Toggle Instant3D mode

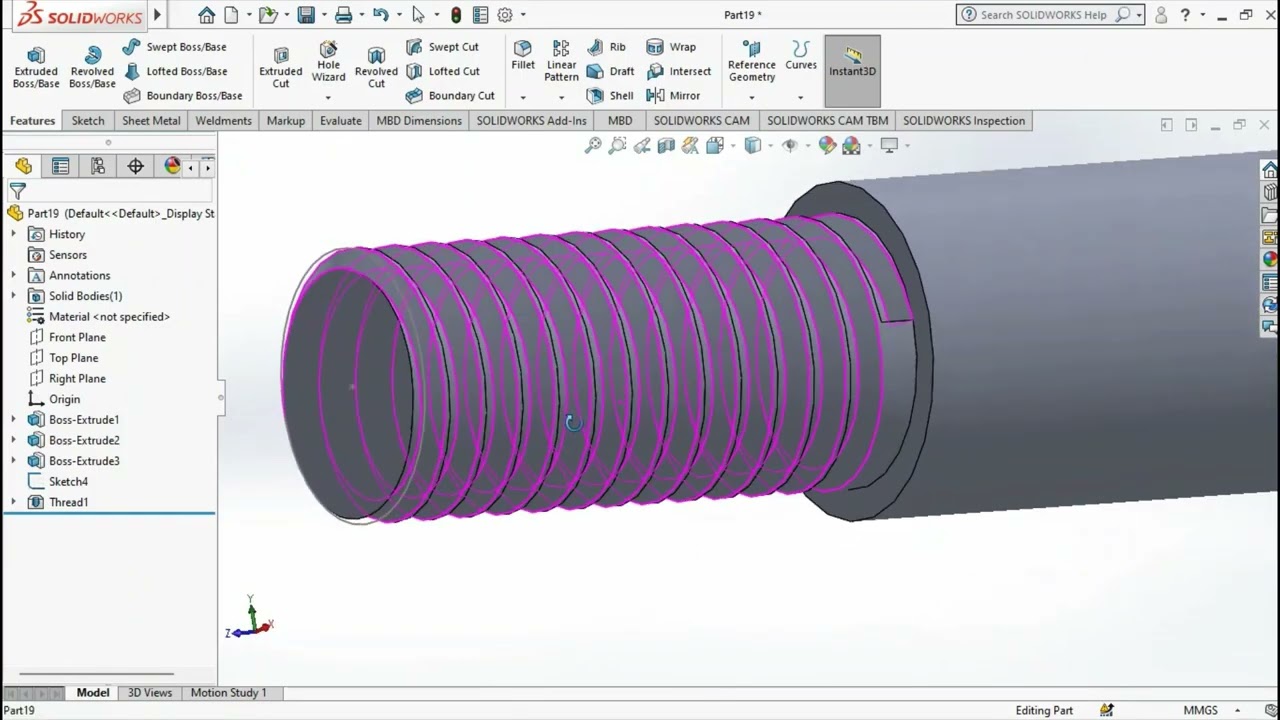click(x=852, y=70)
